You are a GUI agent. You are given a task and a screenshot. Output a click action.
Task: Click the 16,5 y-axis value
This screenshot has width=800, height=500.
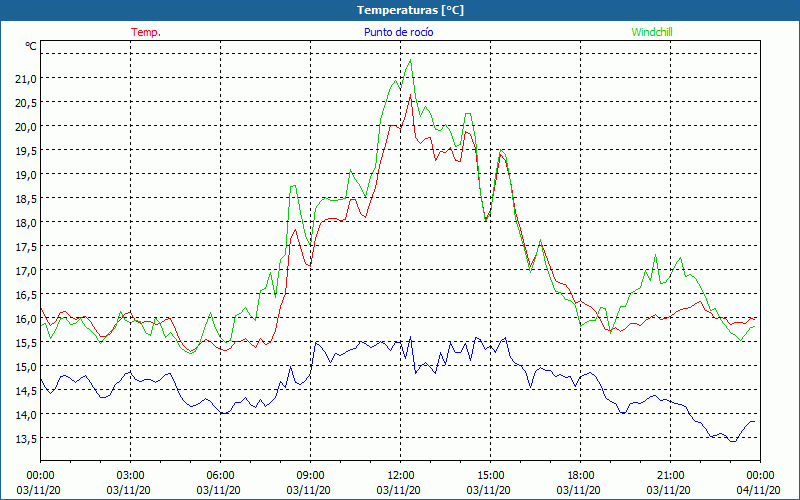26,294
